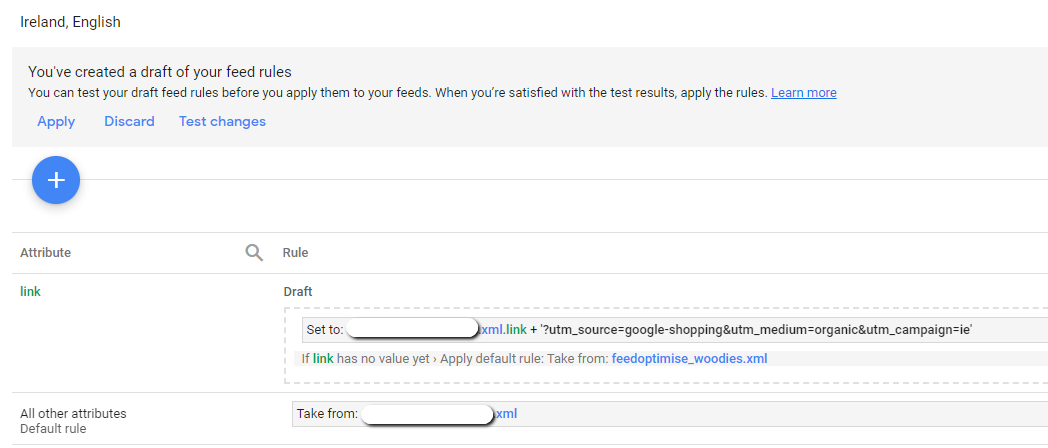Click the draft feed rules notice heading

160,72
